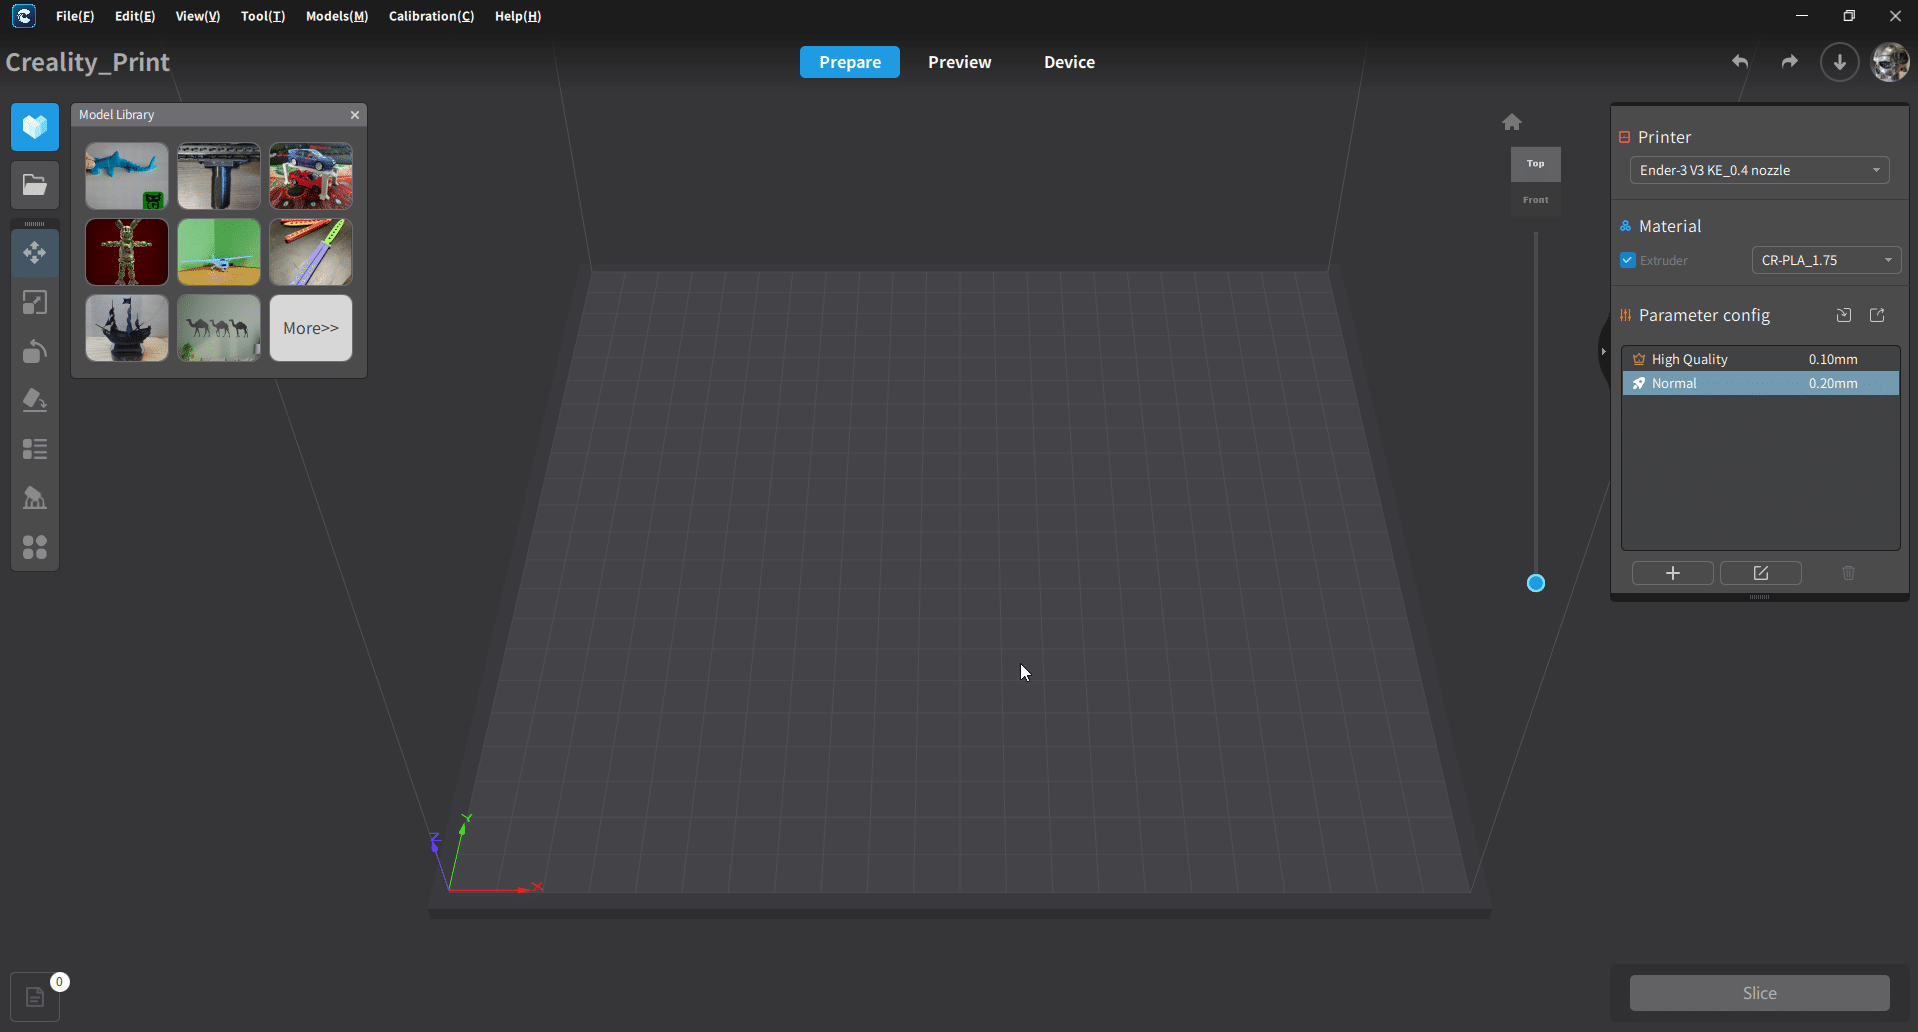Viewport: 1918px width, 1032px height.
Task: Click the Redo arrow icon
Action: click(1789, 62)
